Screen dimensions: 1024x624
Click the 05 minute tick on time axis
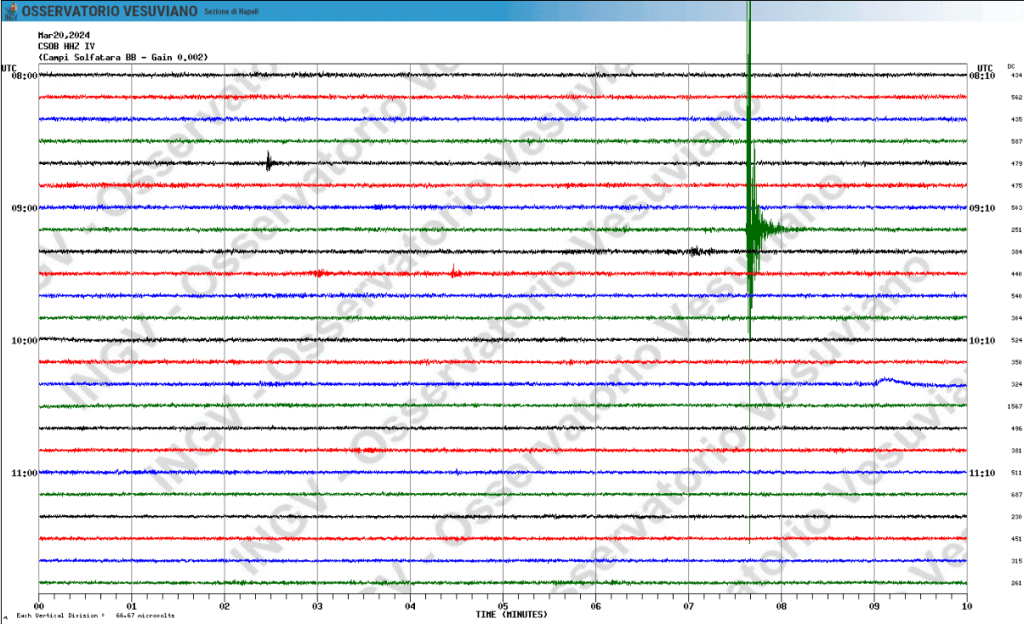503,606
